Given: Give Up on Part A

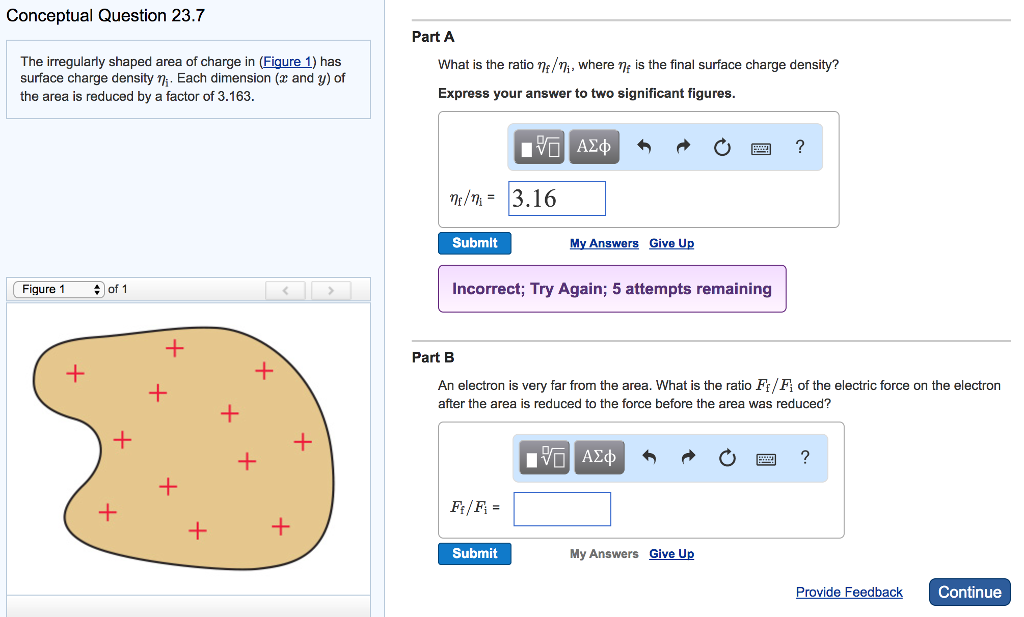Looking at the screenshot, I should [671, 242].
